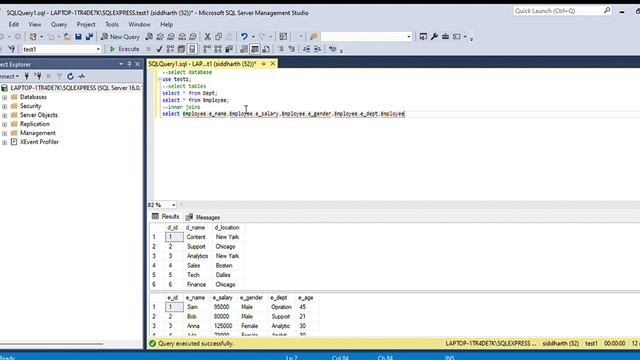Screen dimensions: 640x360
Task: Click the d_name column header
Action: pyautogui.click(x=196, y=228)
